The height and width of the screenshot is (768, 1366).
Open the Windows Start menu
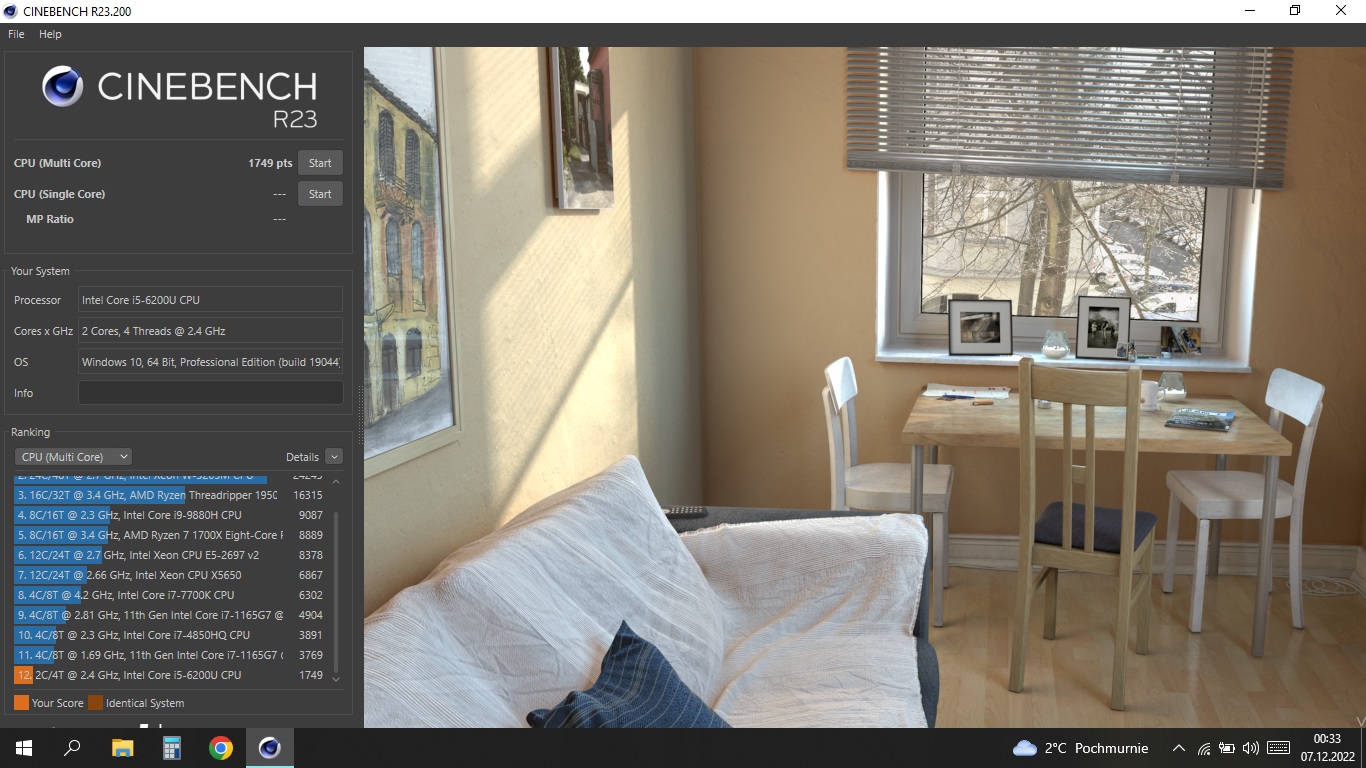pyautogui.click(x=24, y=748)
